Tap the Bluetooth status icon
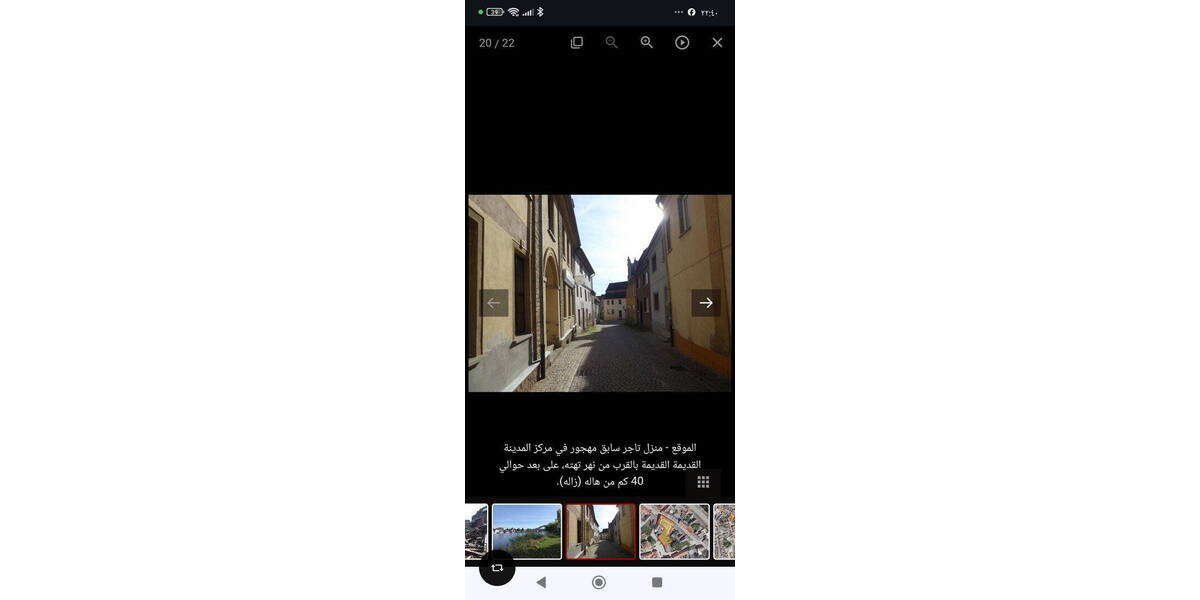1200x600 pixels. (540, 12)
